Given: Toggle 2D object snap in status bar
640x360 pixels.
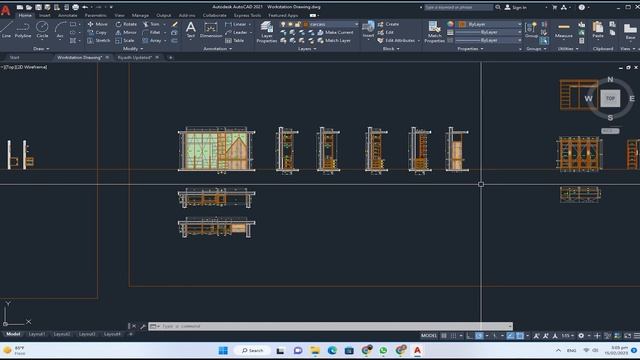Looking at the screenshot, I should click(x=520, y=336).
